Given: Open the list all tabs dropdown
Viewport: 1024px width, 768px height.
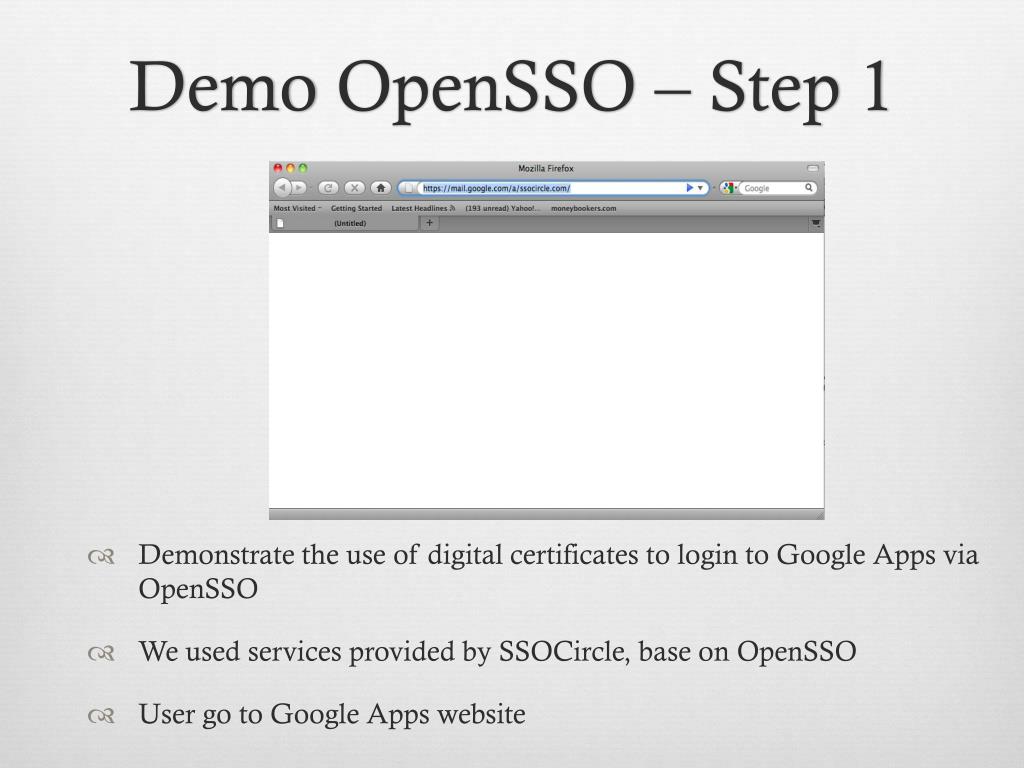Looking at the screenshot, I should [x=816, y=223].
